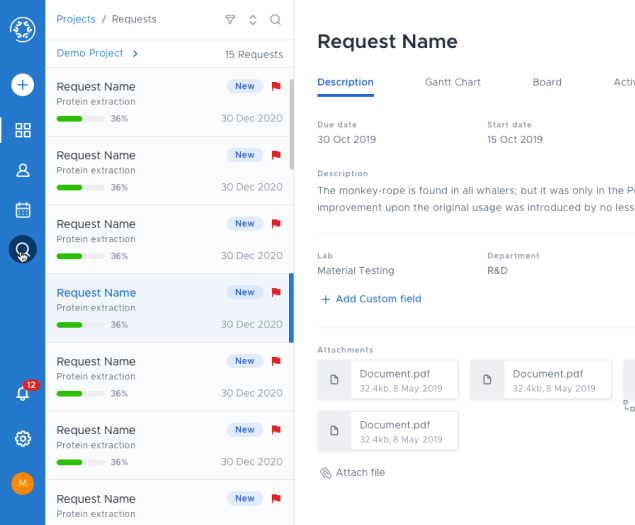Click the plus create button in the sidebar
Screen dimensions: 635x525
[x=22, y=85]
